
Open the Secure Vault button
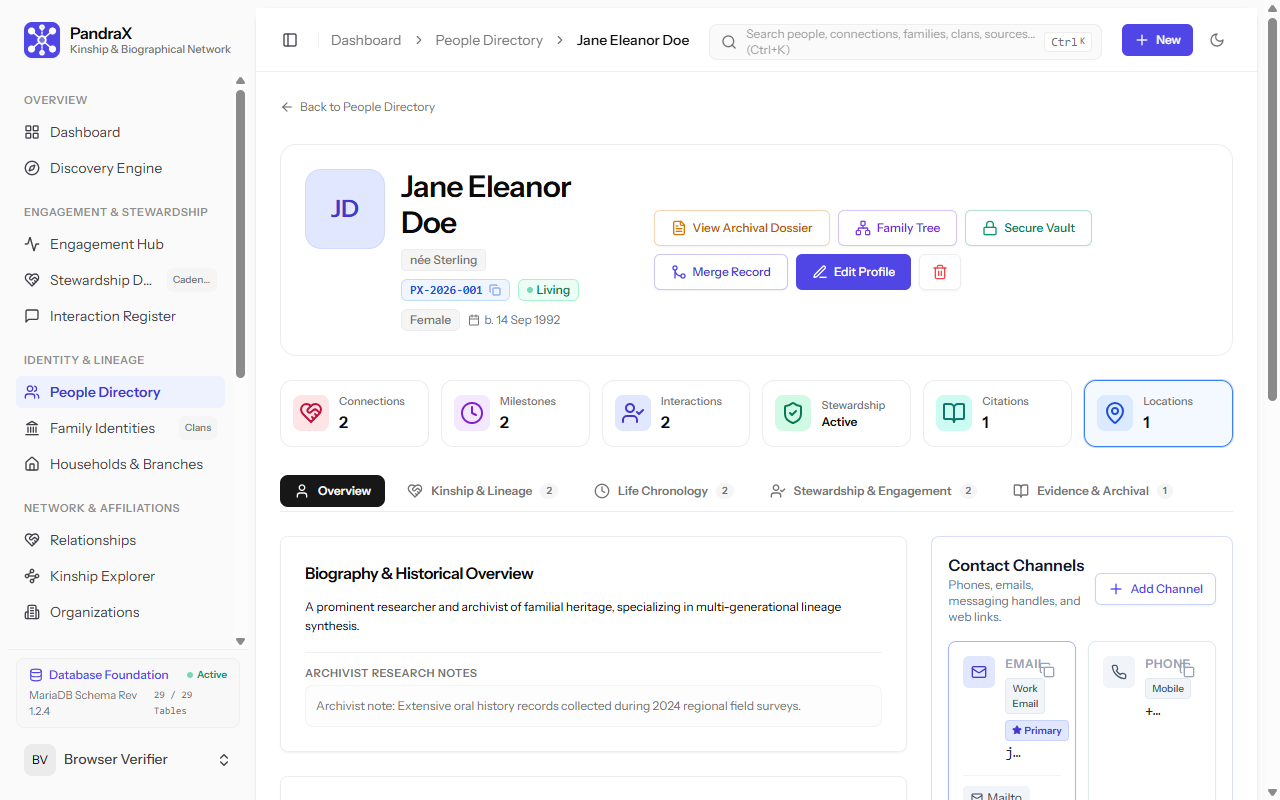click(x=1028, y=228)
